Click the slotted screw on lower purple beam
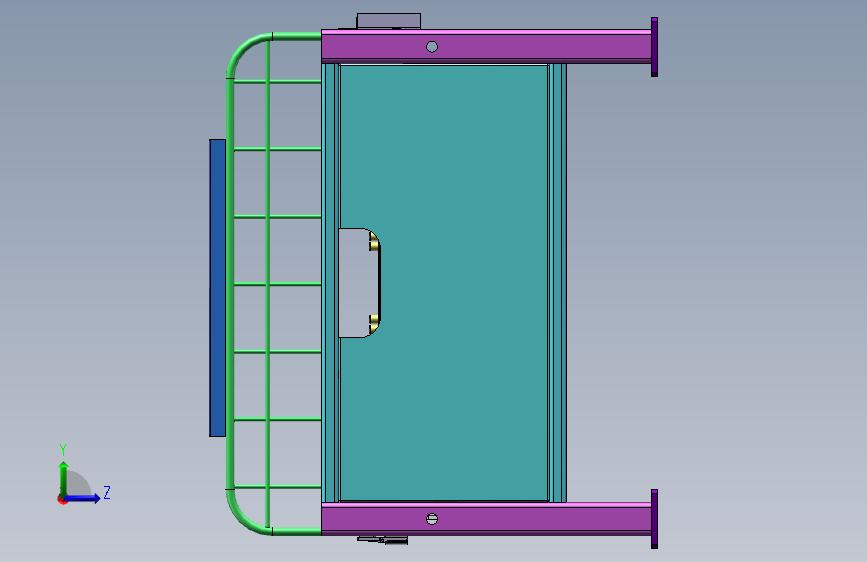The width and height of the screenshot is (867, 562). coord(432,519)
